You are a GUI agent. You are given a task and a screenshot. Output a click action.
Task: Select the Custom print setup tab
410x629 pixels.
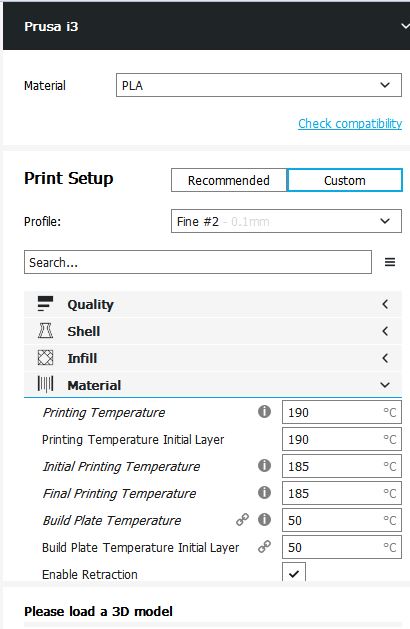(345, 180)
